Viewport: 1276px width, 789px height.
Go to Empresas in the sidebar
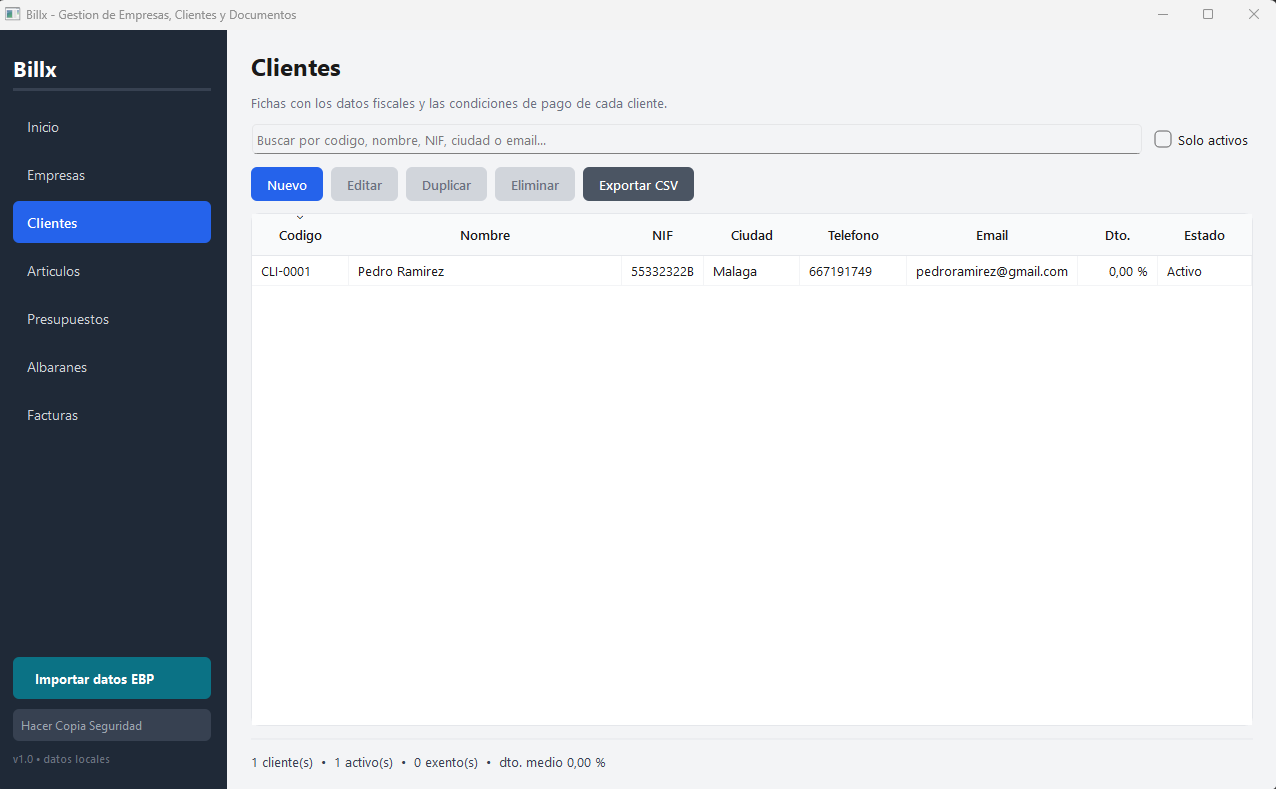pos(112,175)
